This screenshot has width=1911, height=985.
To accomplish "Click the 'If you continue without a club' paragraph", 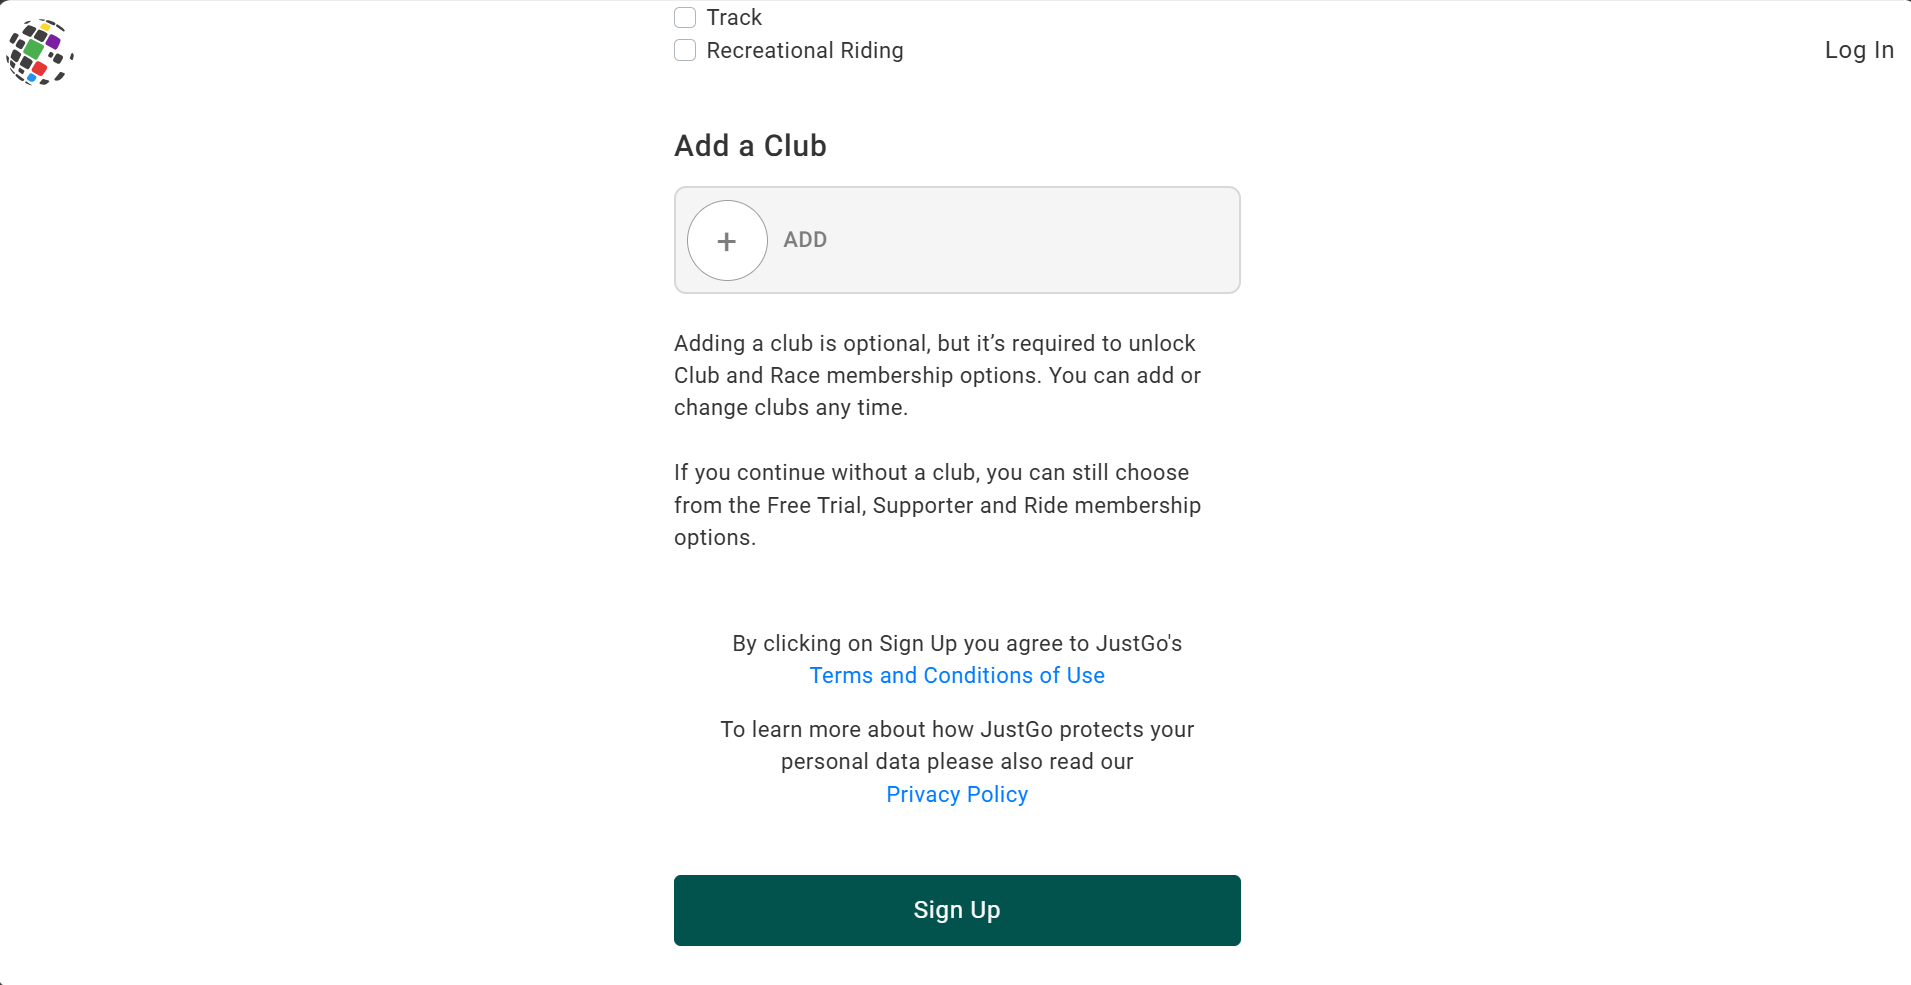I will 937,505.
